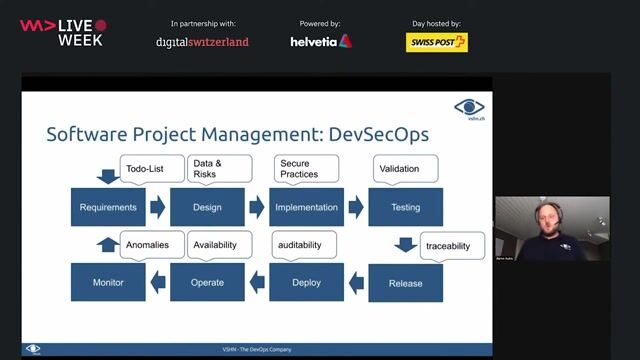Select the Monitor box
The height and width of the screenshot is (360, 640).
[108, 282]
